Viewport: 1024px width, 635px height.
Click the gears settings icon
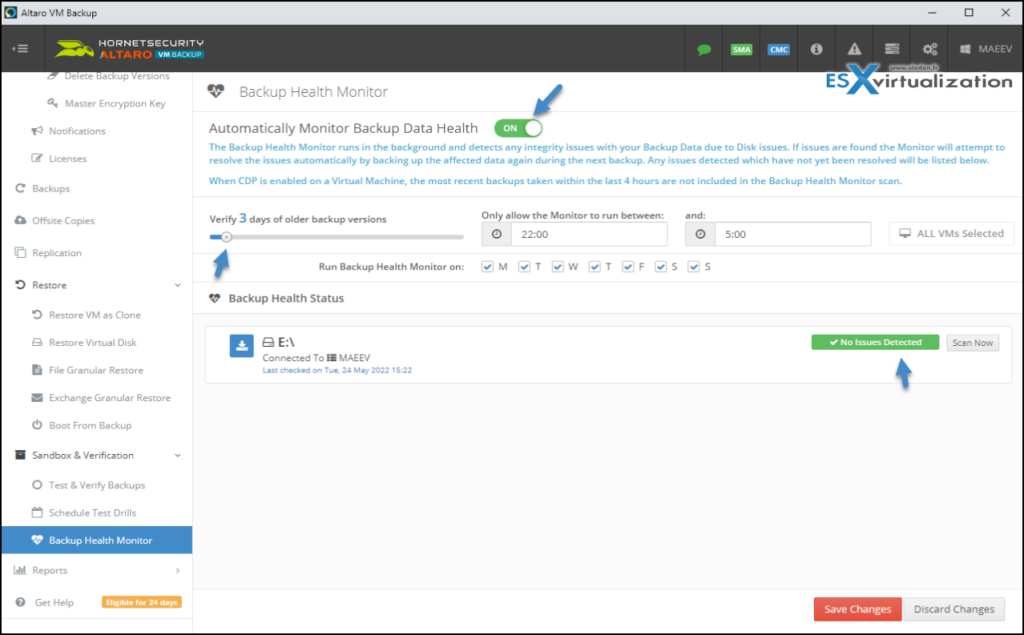click(x=929, y=48)
